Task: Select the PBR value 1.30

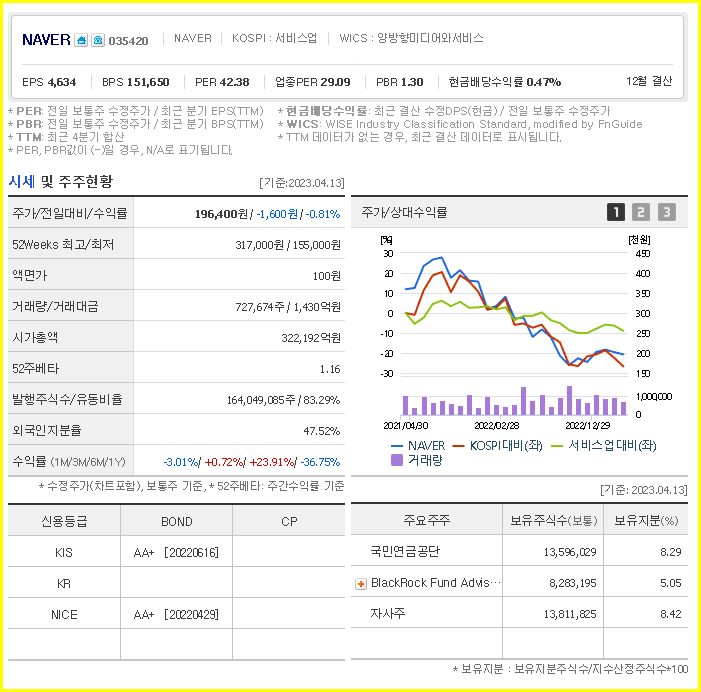Action: click(x=412, y=82)
